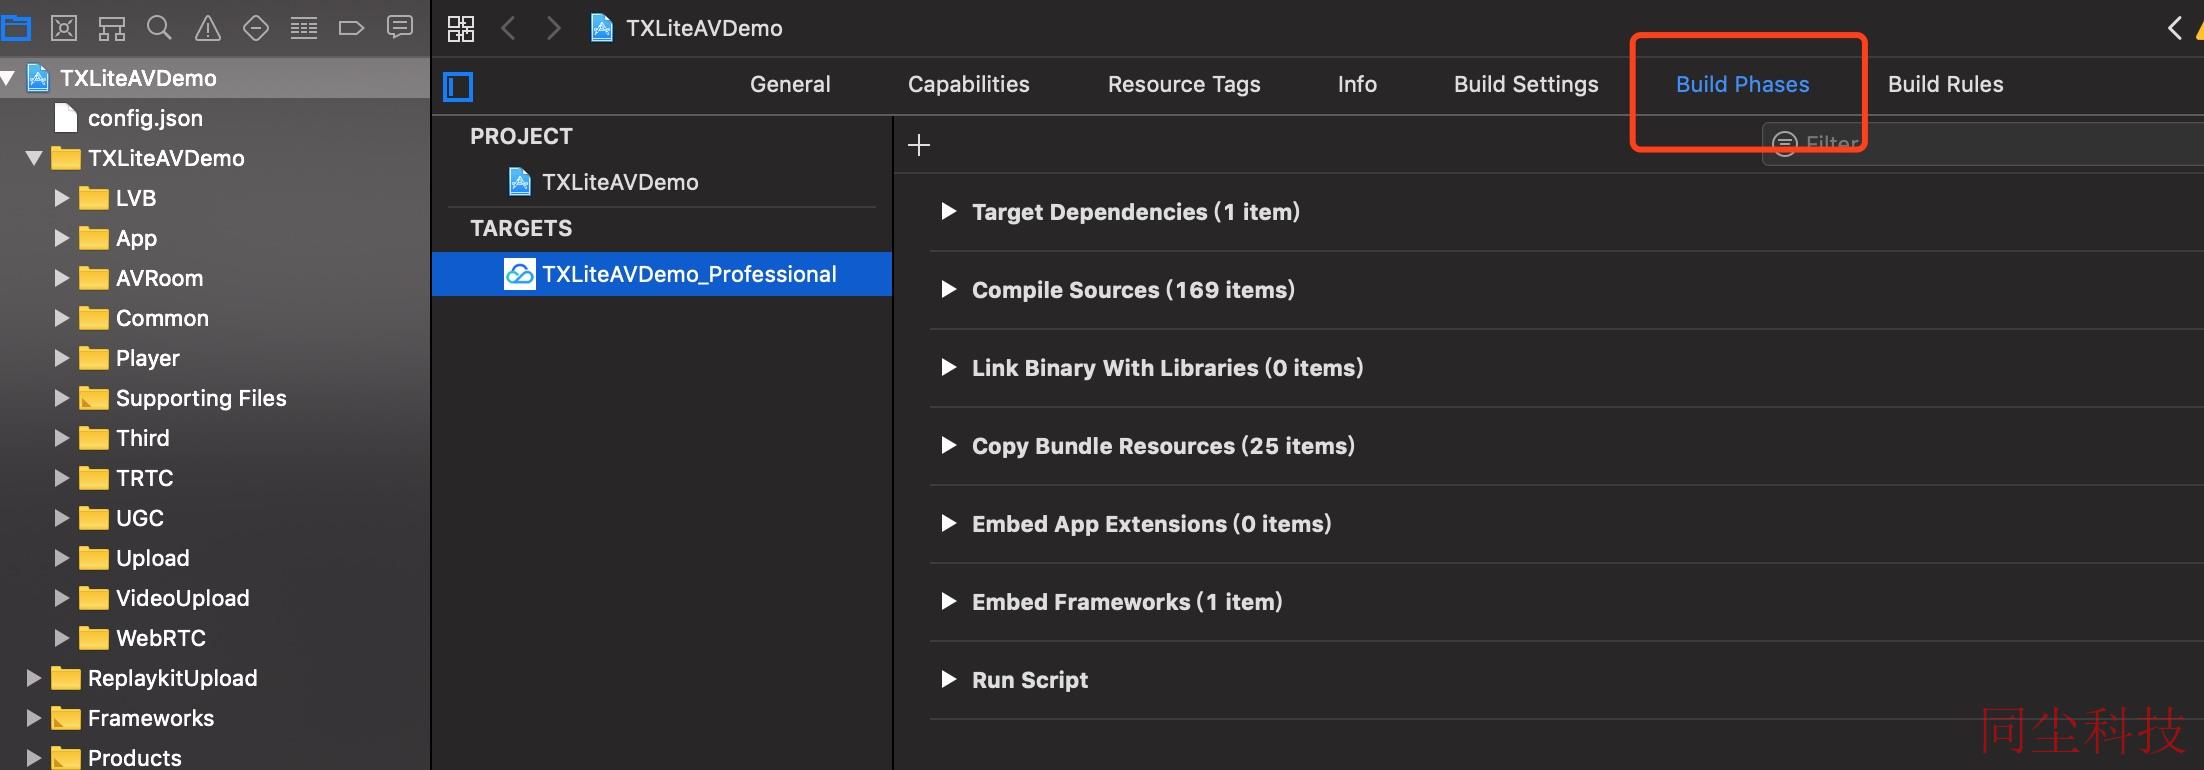Image resolution: width=2204 pixels, height=770 pixels.
Task: Click TXLiteAVDemo in the jump bar
Action: click(x=704, y=28)
